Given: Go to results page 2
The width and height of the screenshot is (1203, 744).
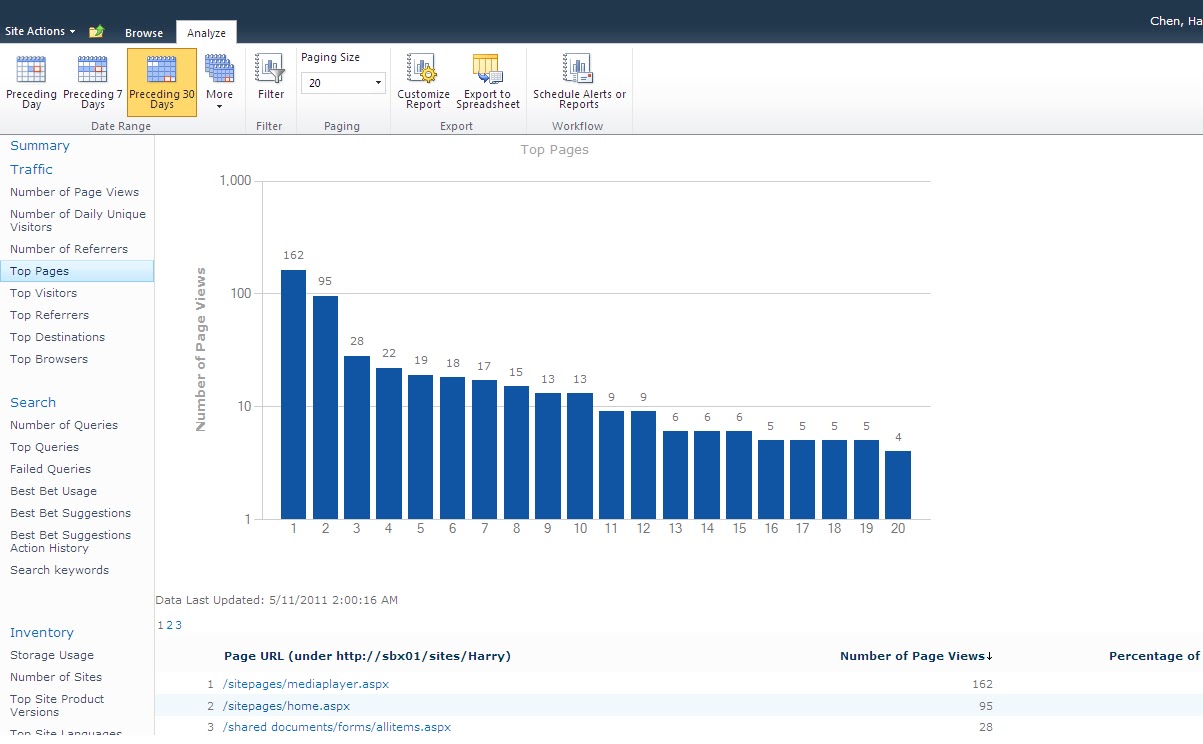Looking at the screenshot, I should [x=166, y=623].
